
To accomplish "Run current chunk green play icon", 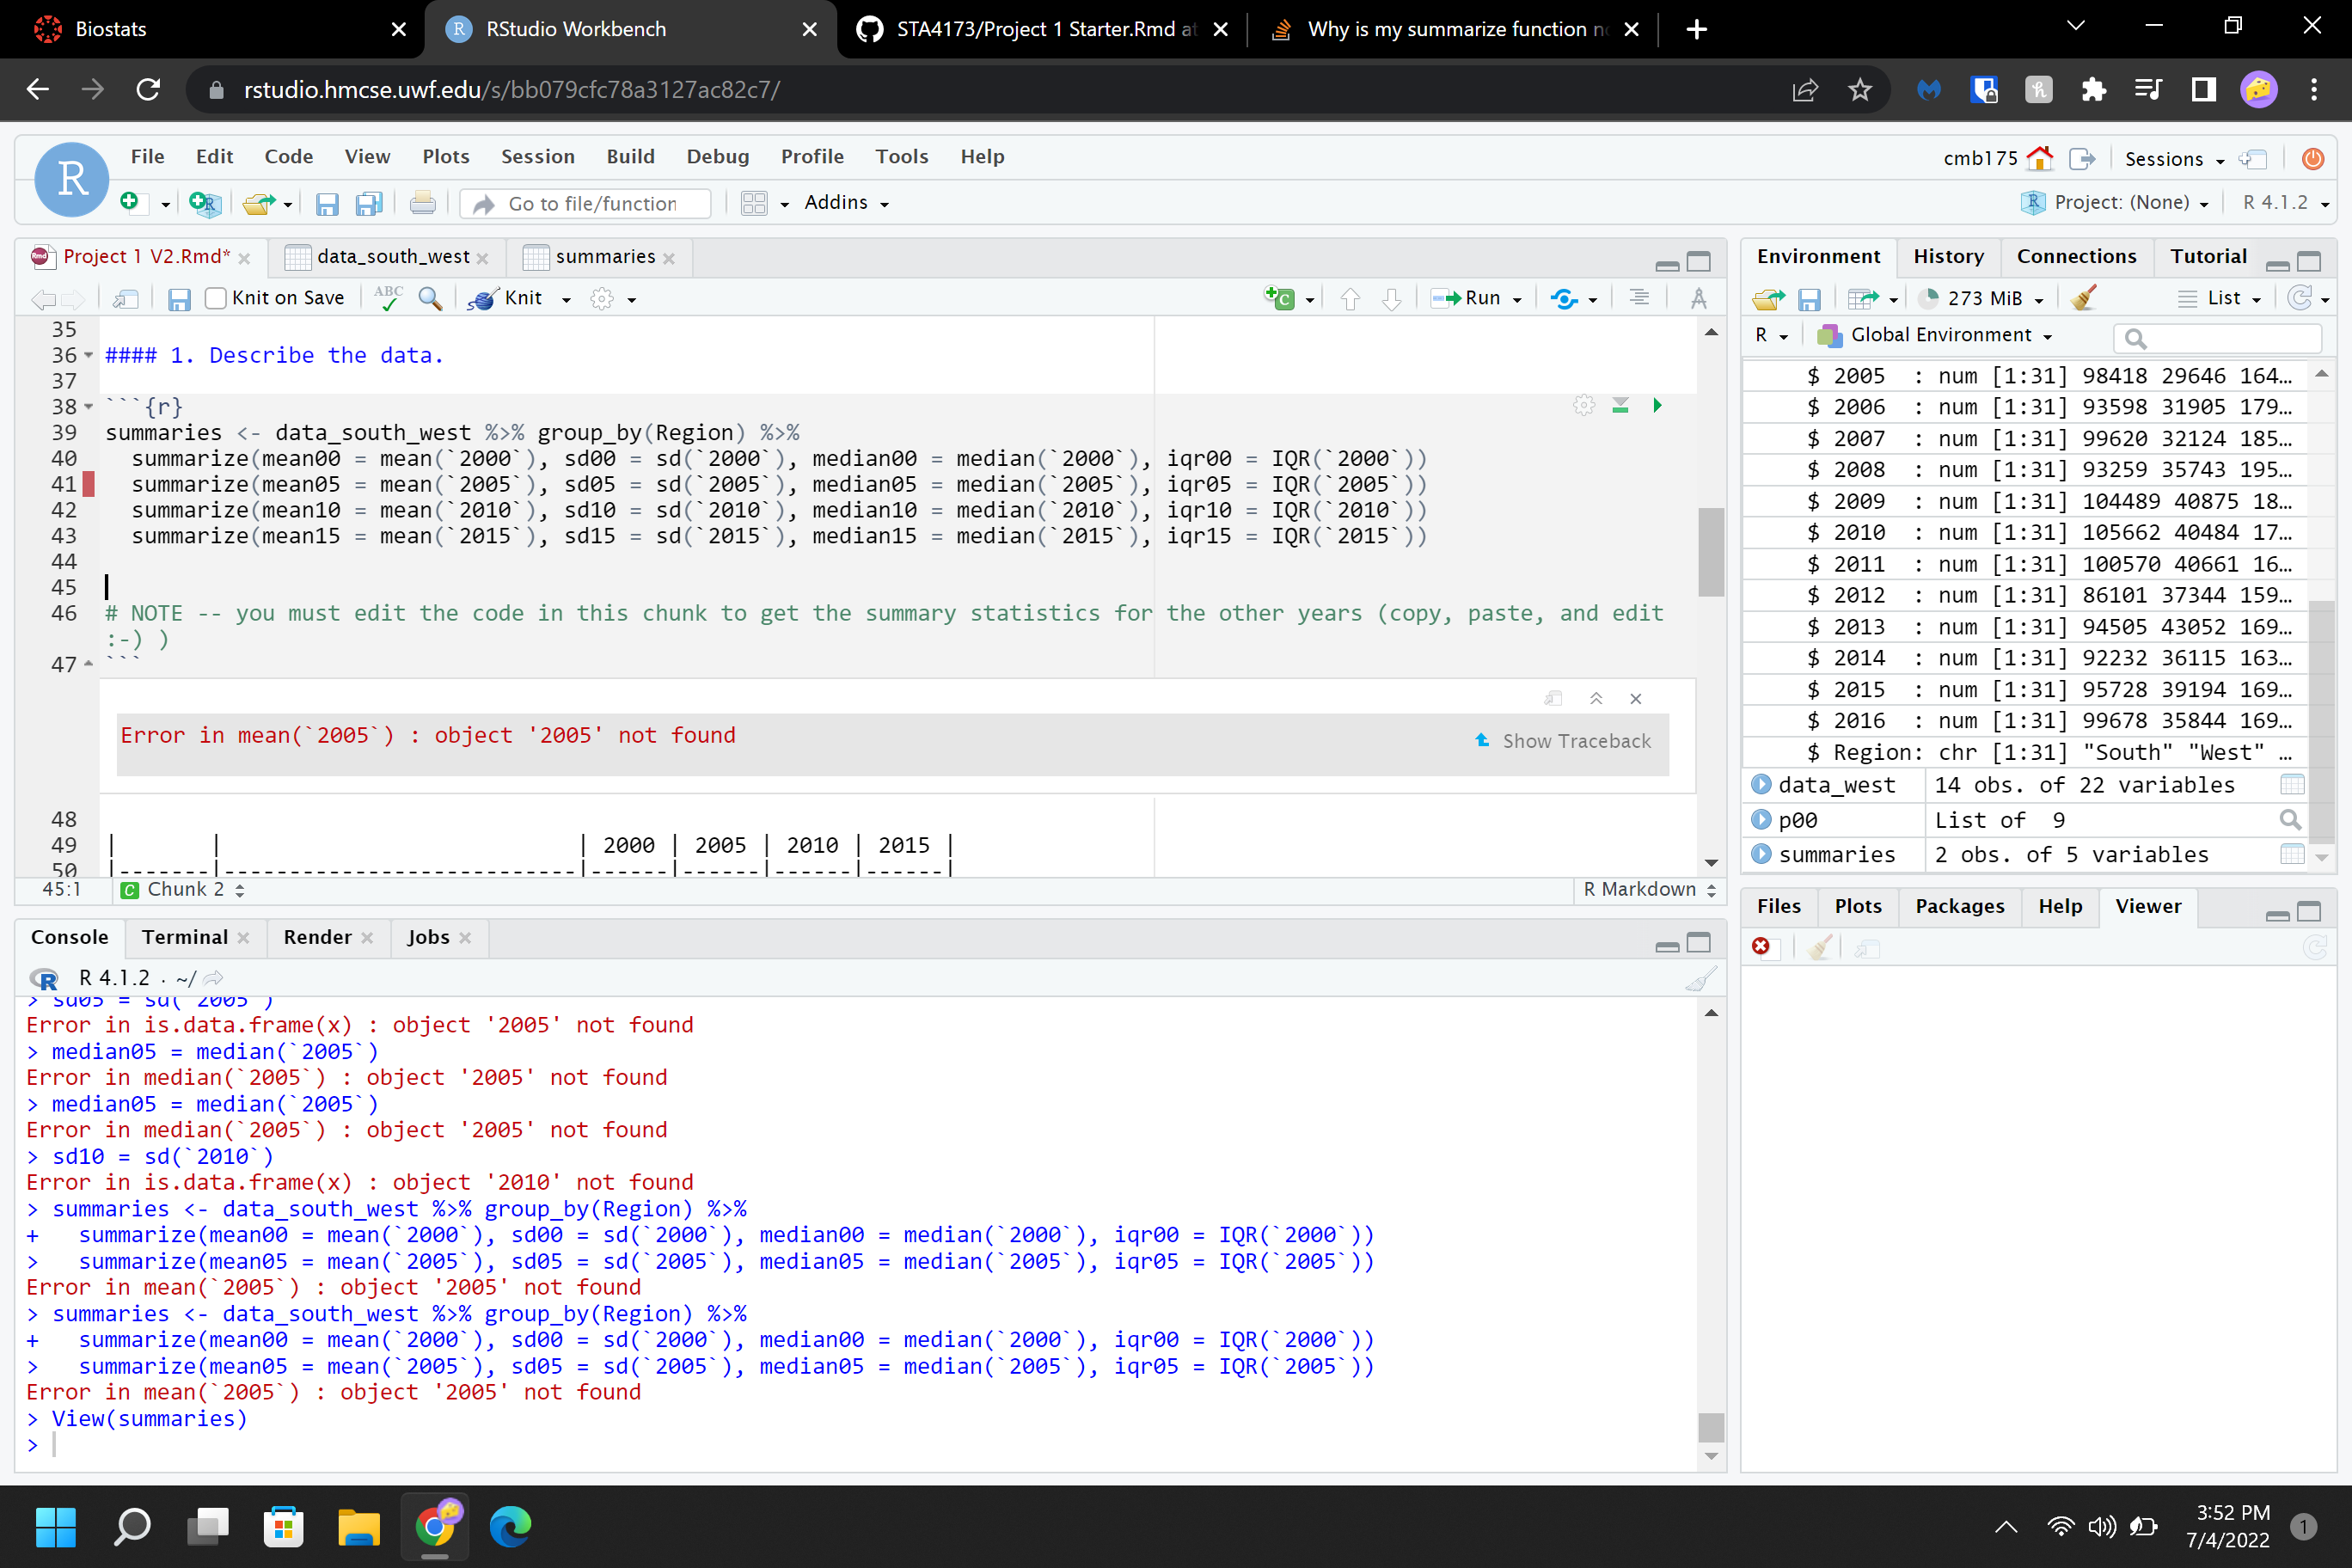I will tap(1657, 405).
